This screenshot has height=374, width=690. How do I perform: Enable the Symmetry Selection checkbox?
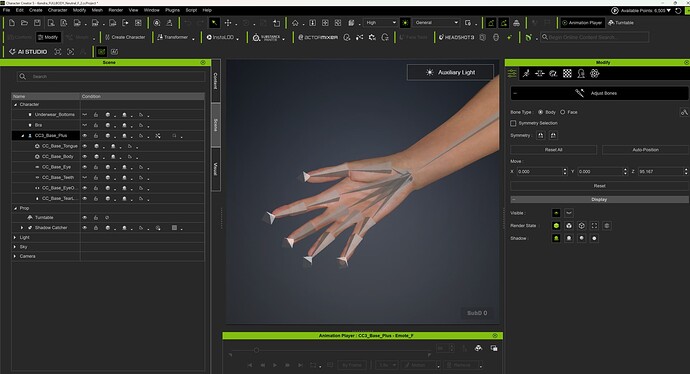[513, 123]
